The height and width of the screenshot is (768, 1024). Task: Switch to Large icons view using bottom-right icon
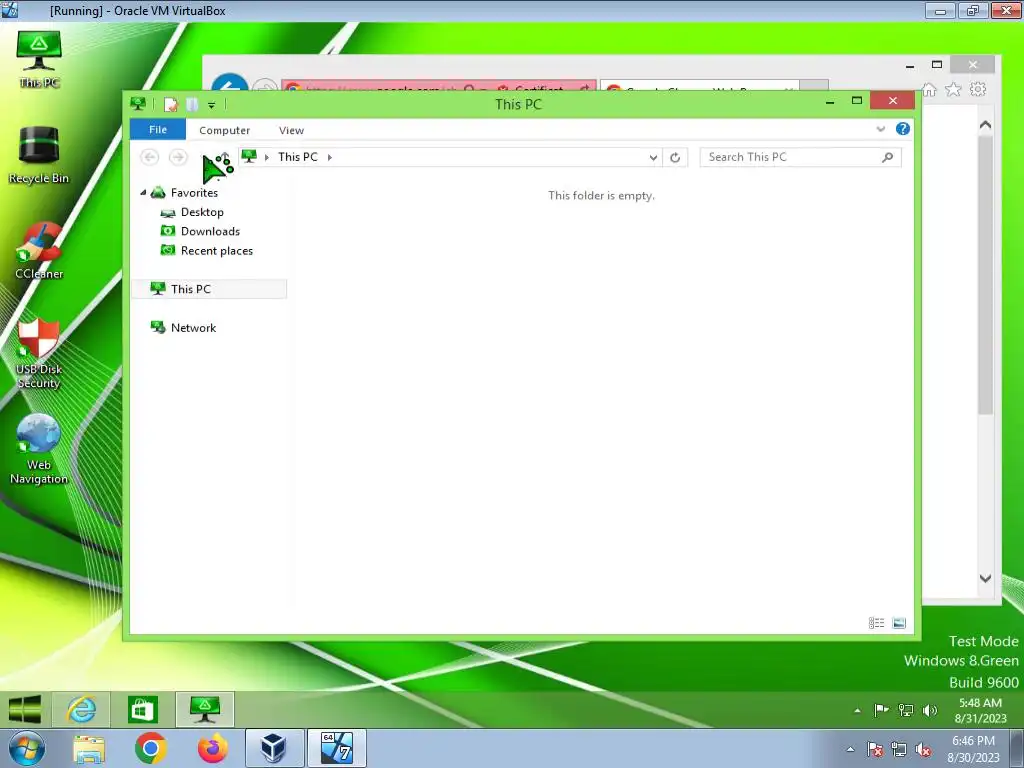[899, 623]
